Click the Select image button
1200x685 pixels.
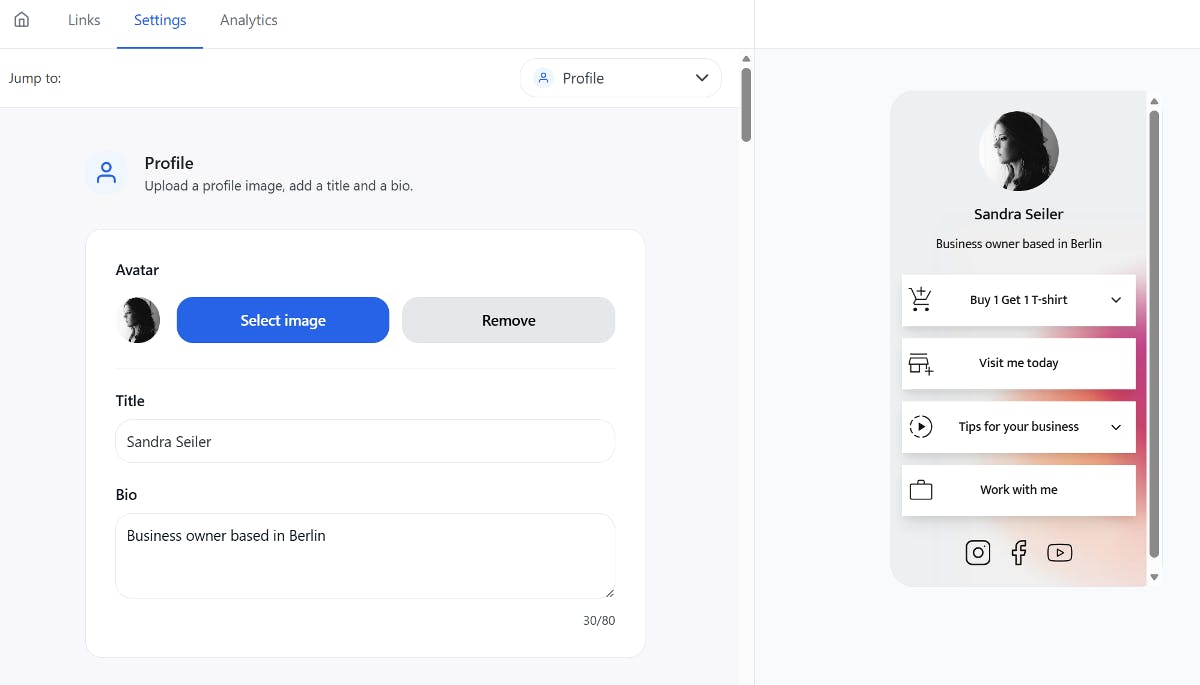pos(283,320)
